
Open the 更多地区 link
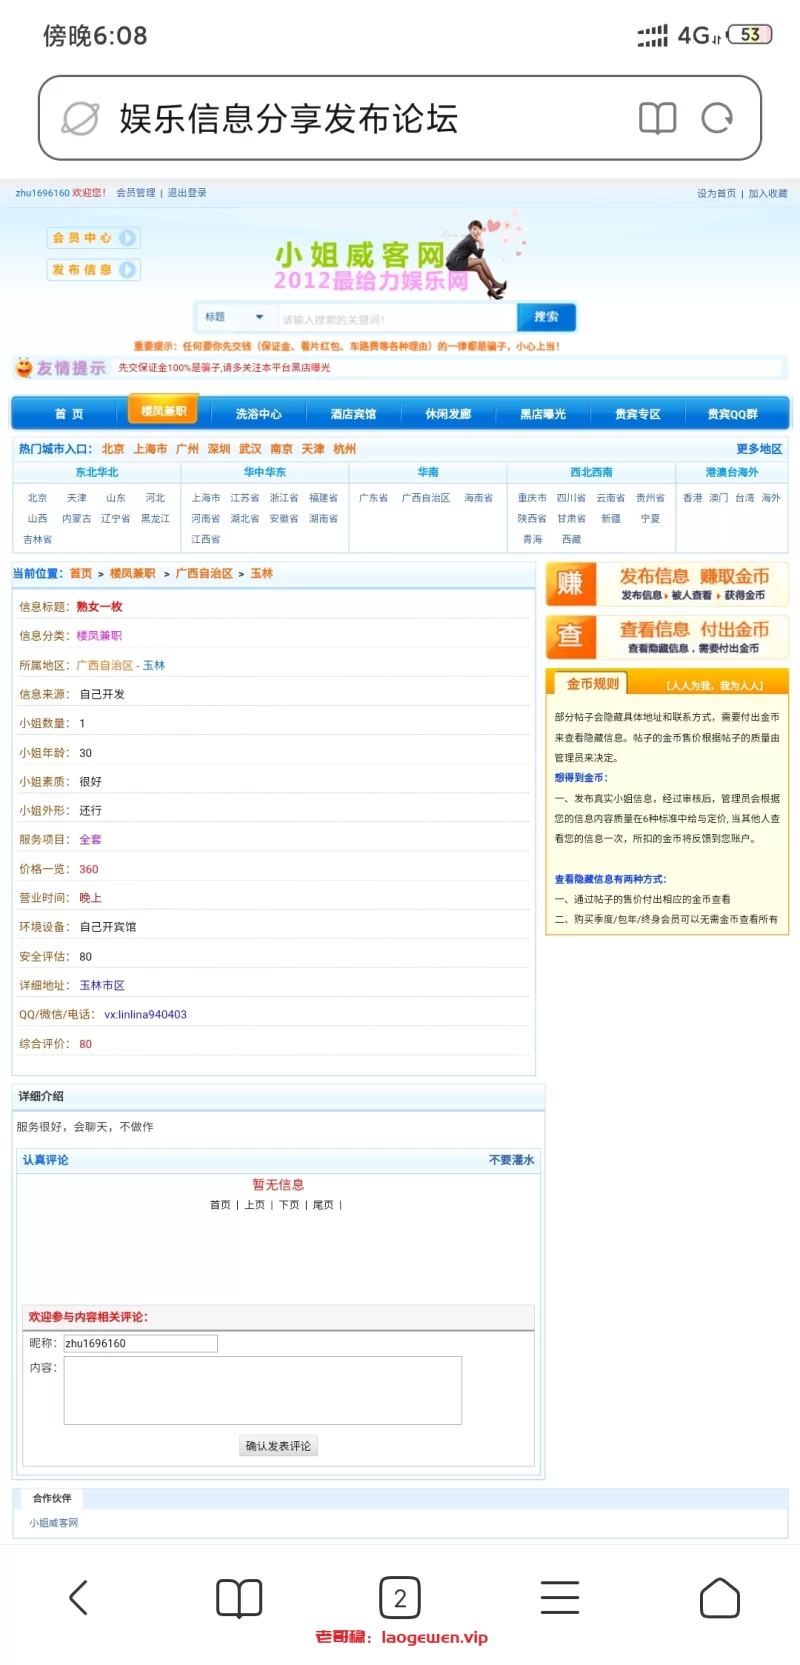[x=759, y=449]
